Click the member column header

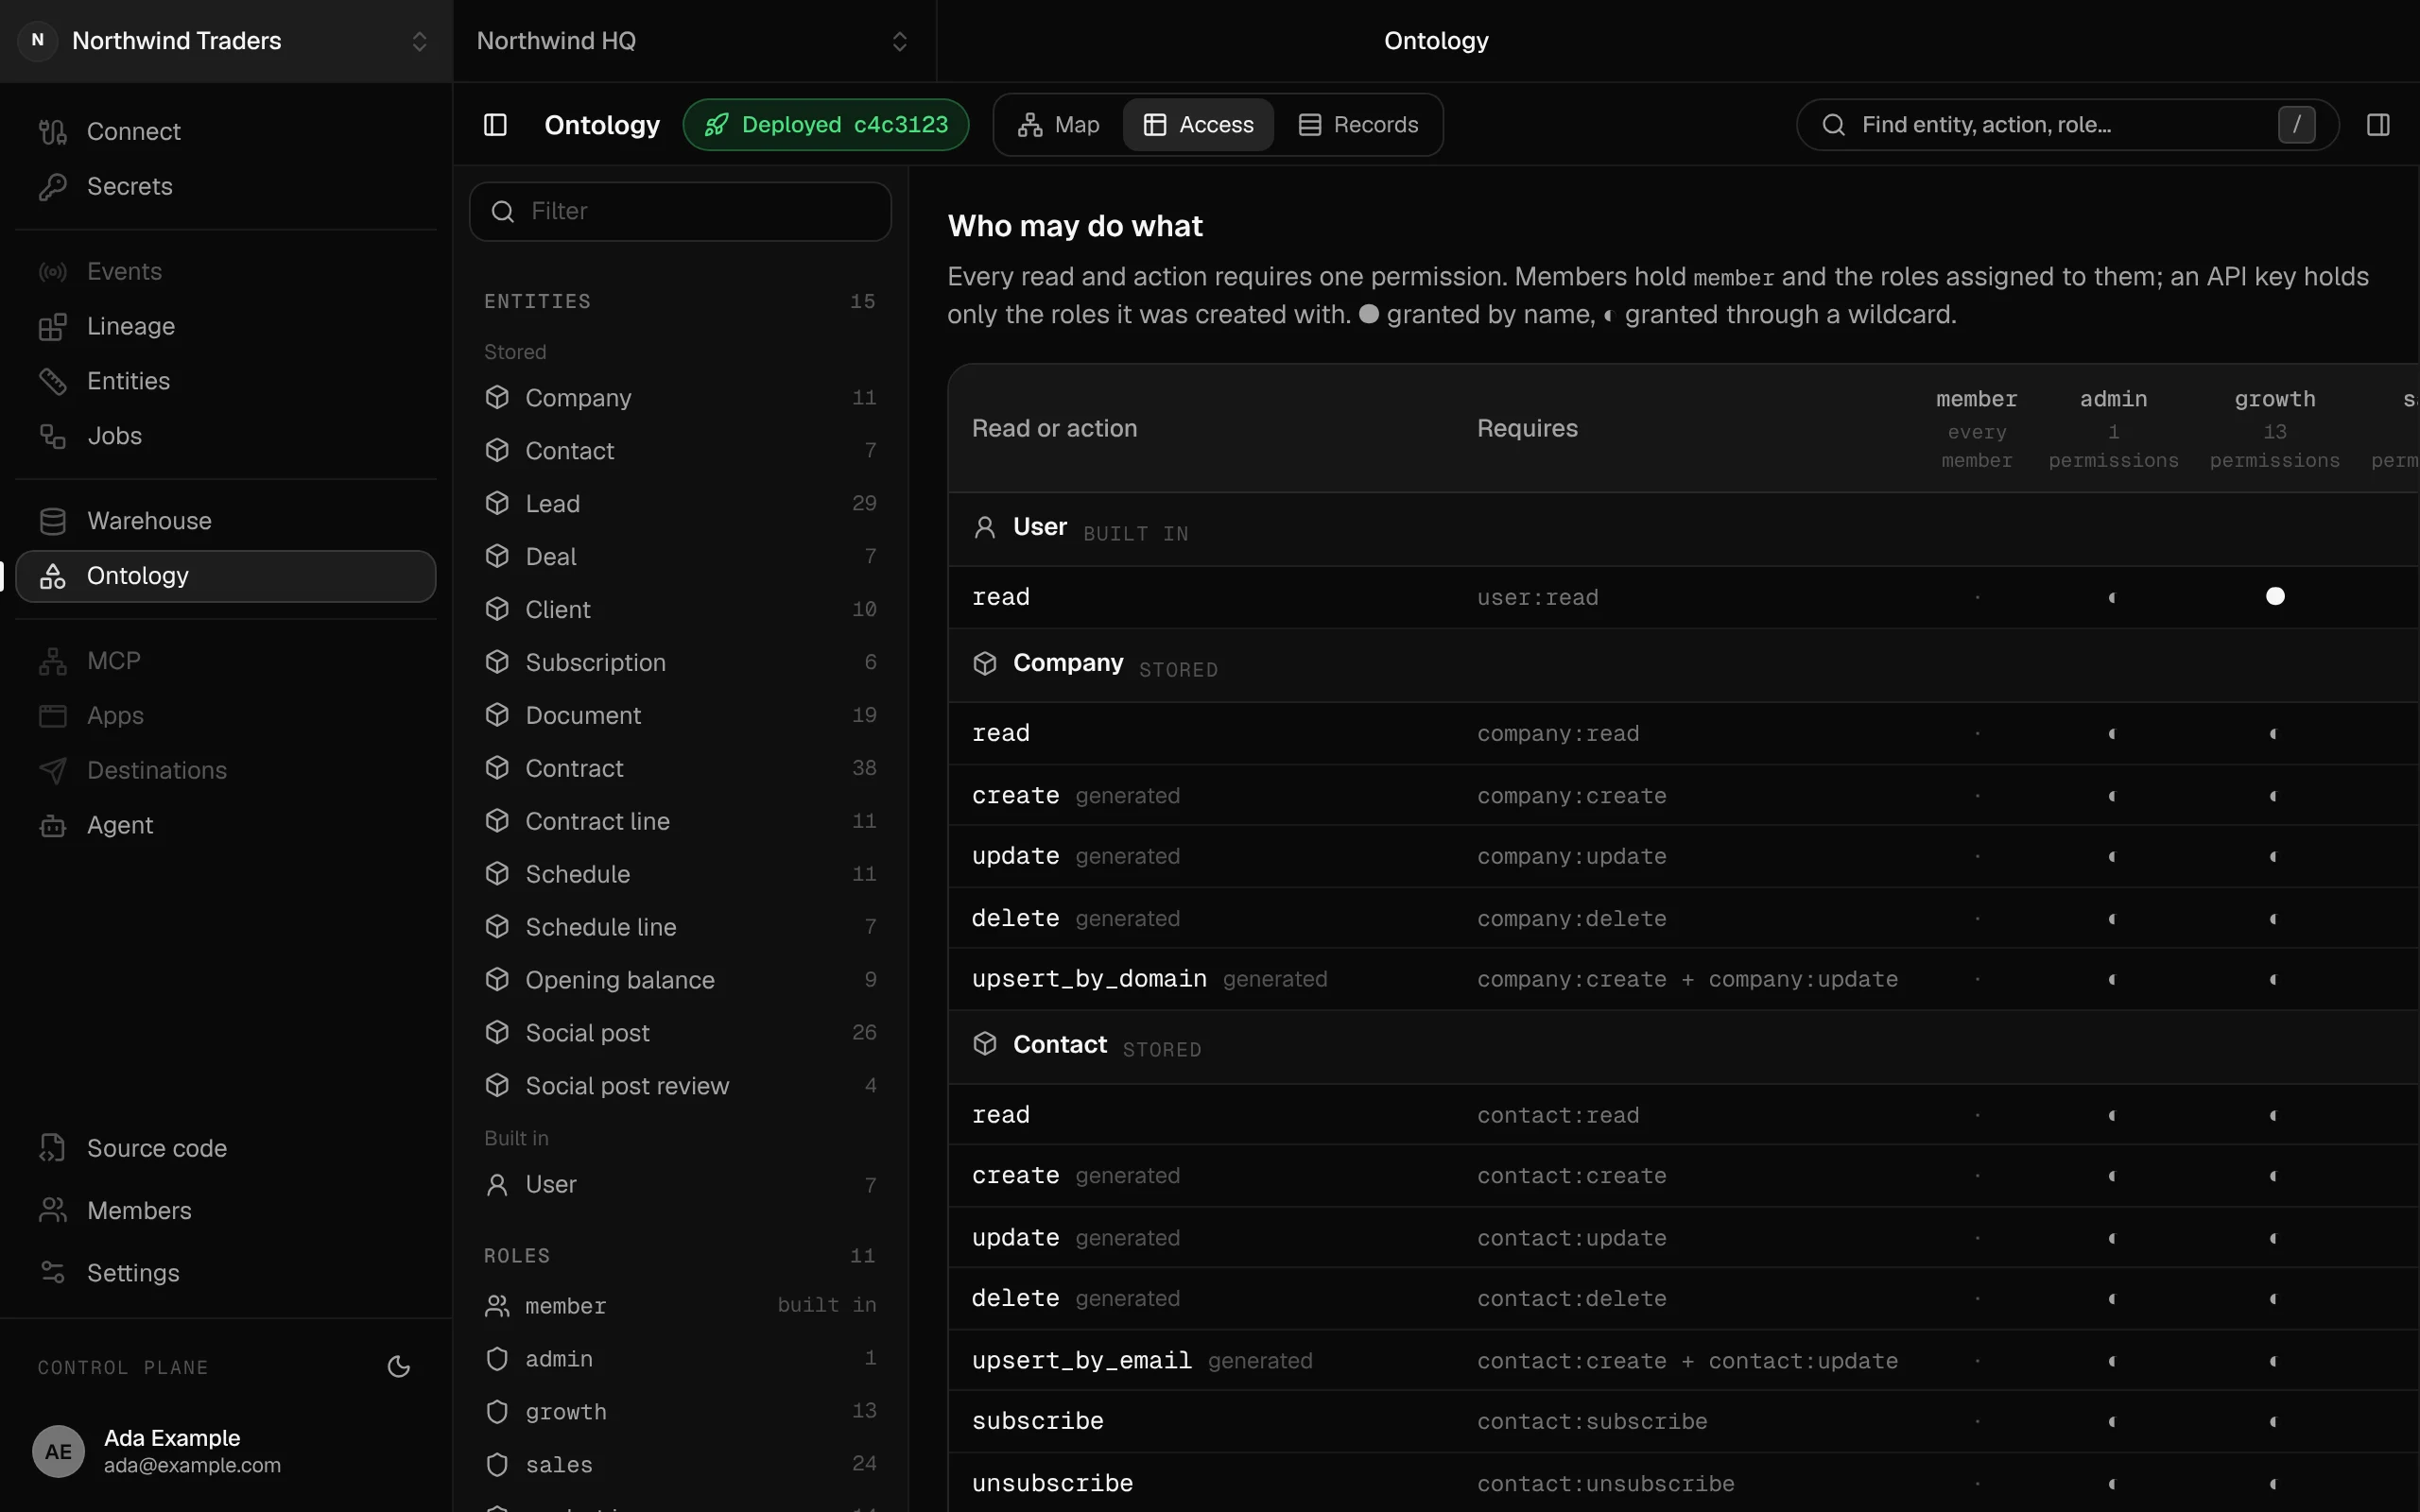[1976, 429]
